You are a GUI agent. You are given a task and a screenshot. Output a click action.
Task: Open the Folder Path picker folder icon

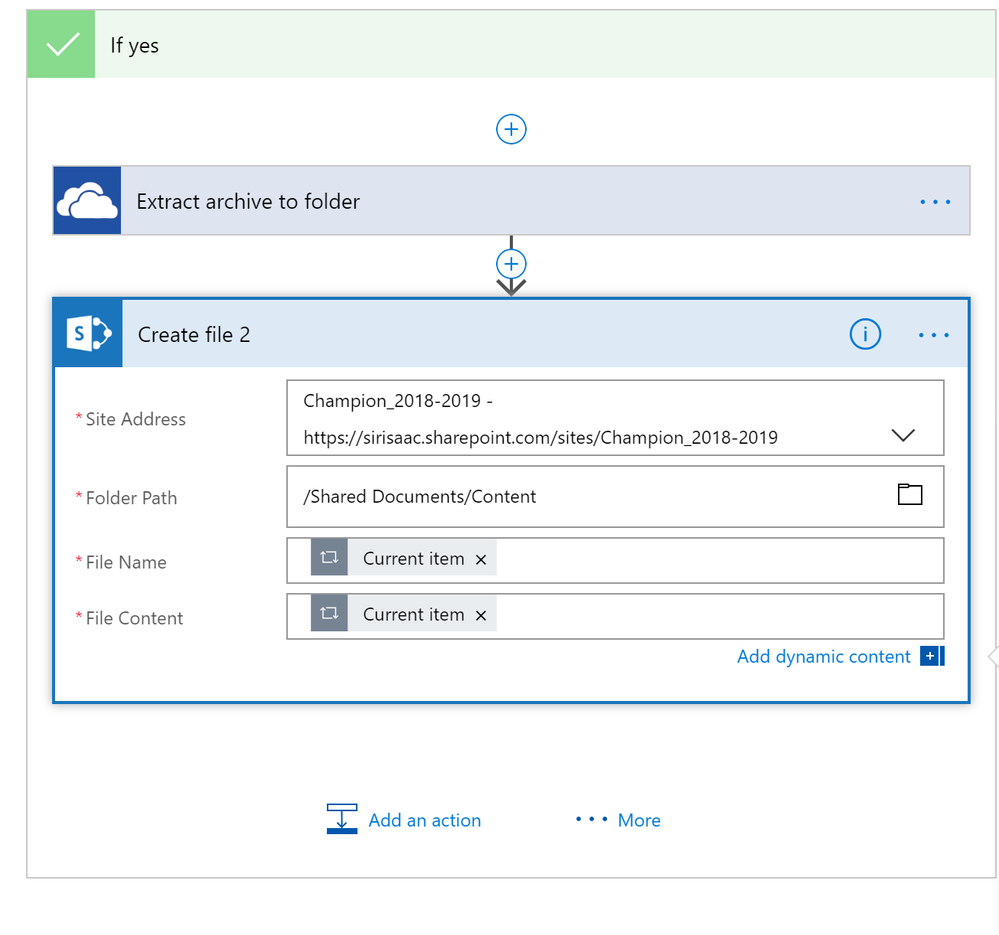point(910,494)
